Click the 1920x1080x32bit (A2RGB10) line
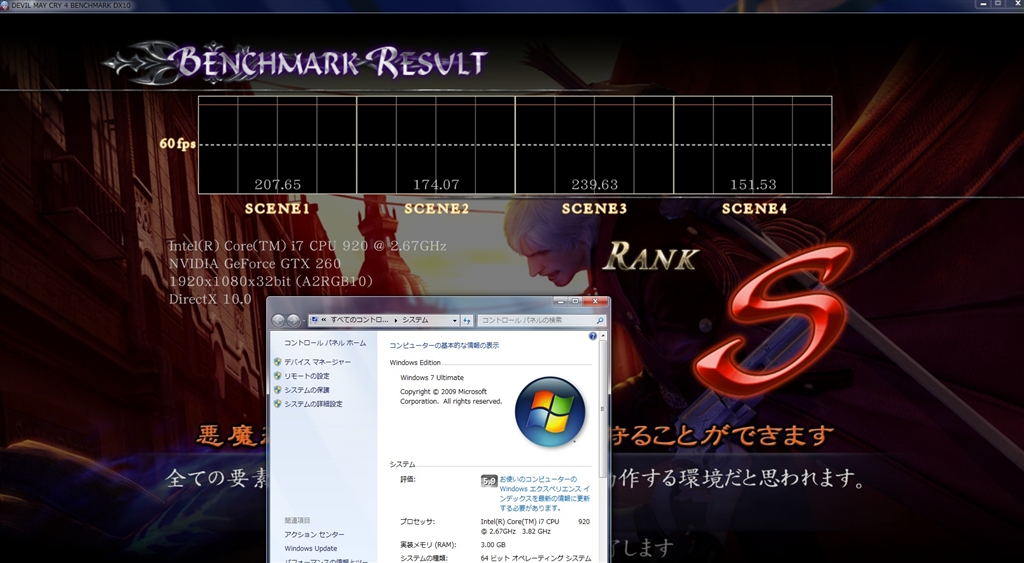The image size is (1024, 563). pyautogui.click(x=271, y=282)
